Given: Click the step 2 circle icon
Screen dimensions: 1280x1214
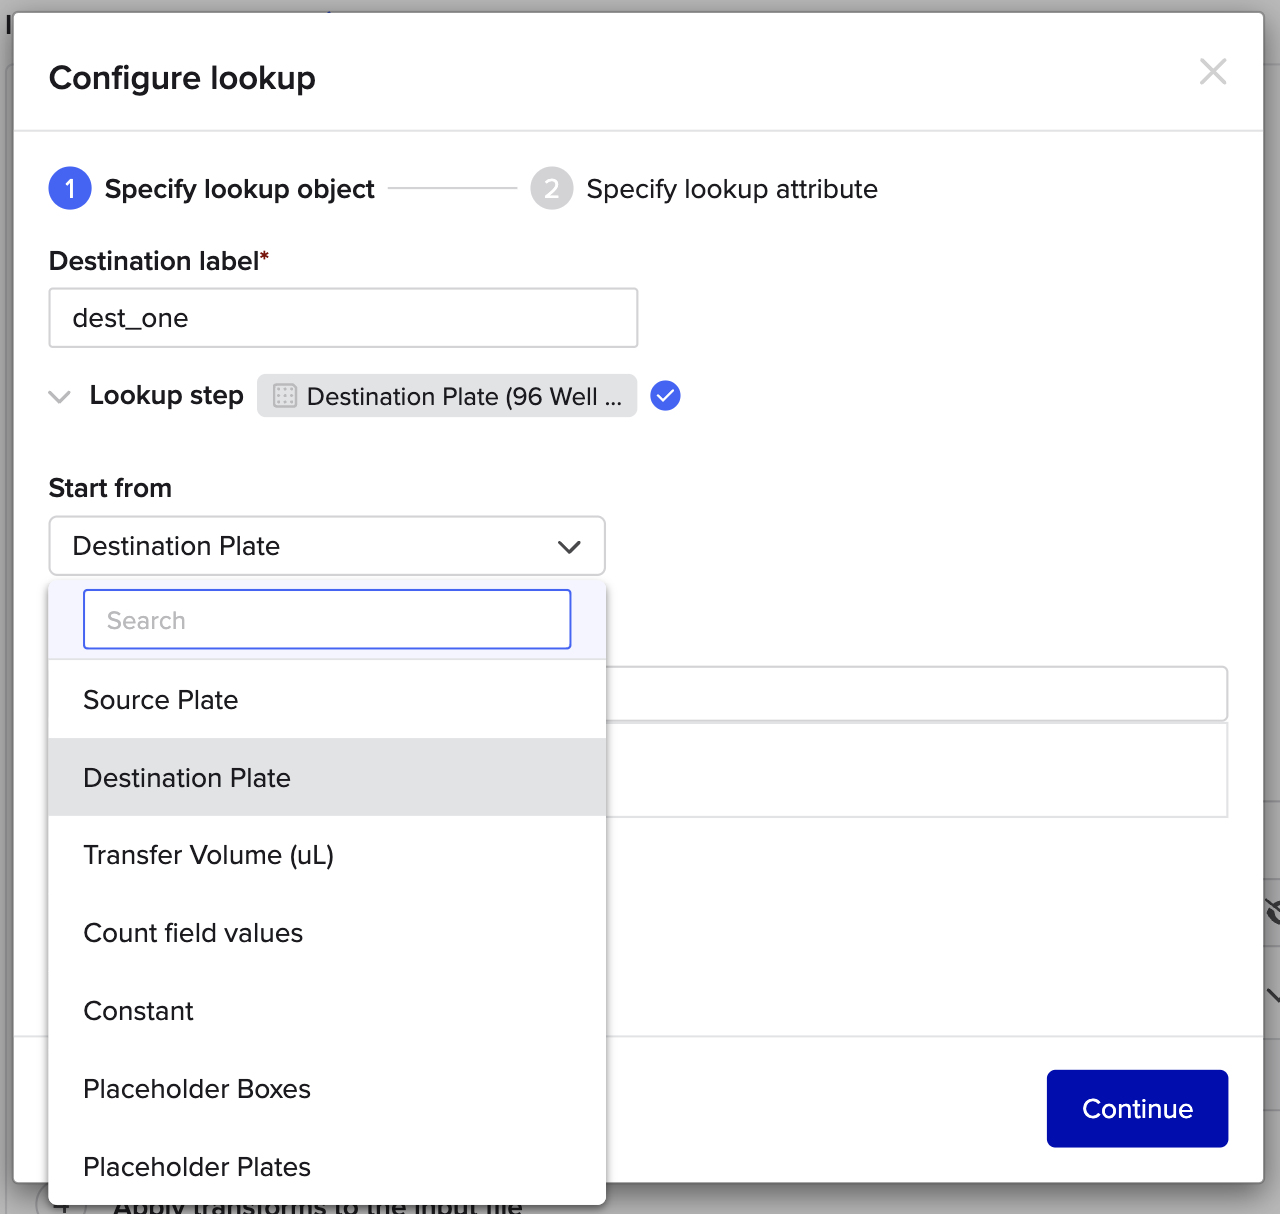Looking at the screenshot, I should pyautogui.click(x=551, y=189).
